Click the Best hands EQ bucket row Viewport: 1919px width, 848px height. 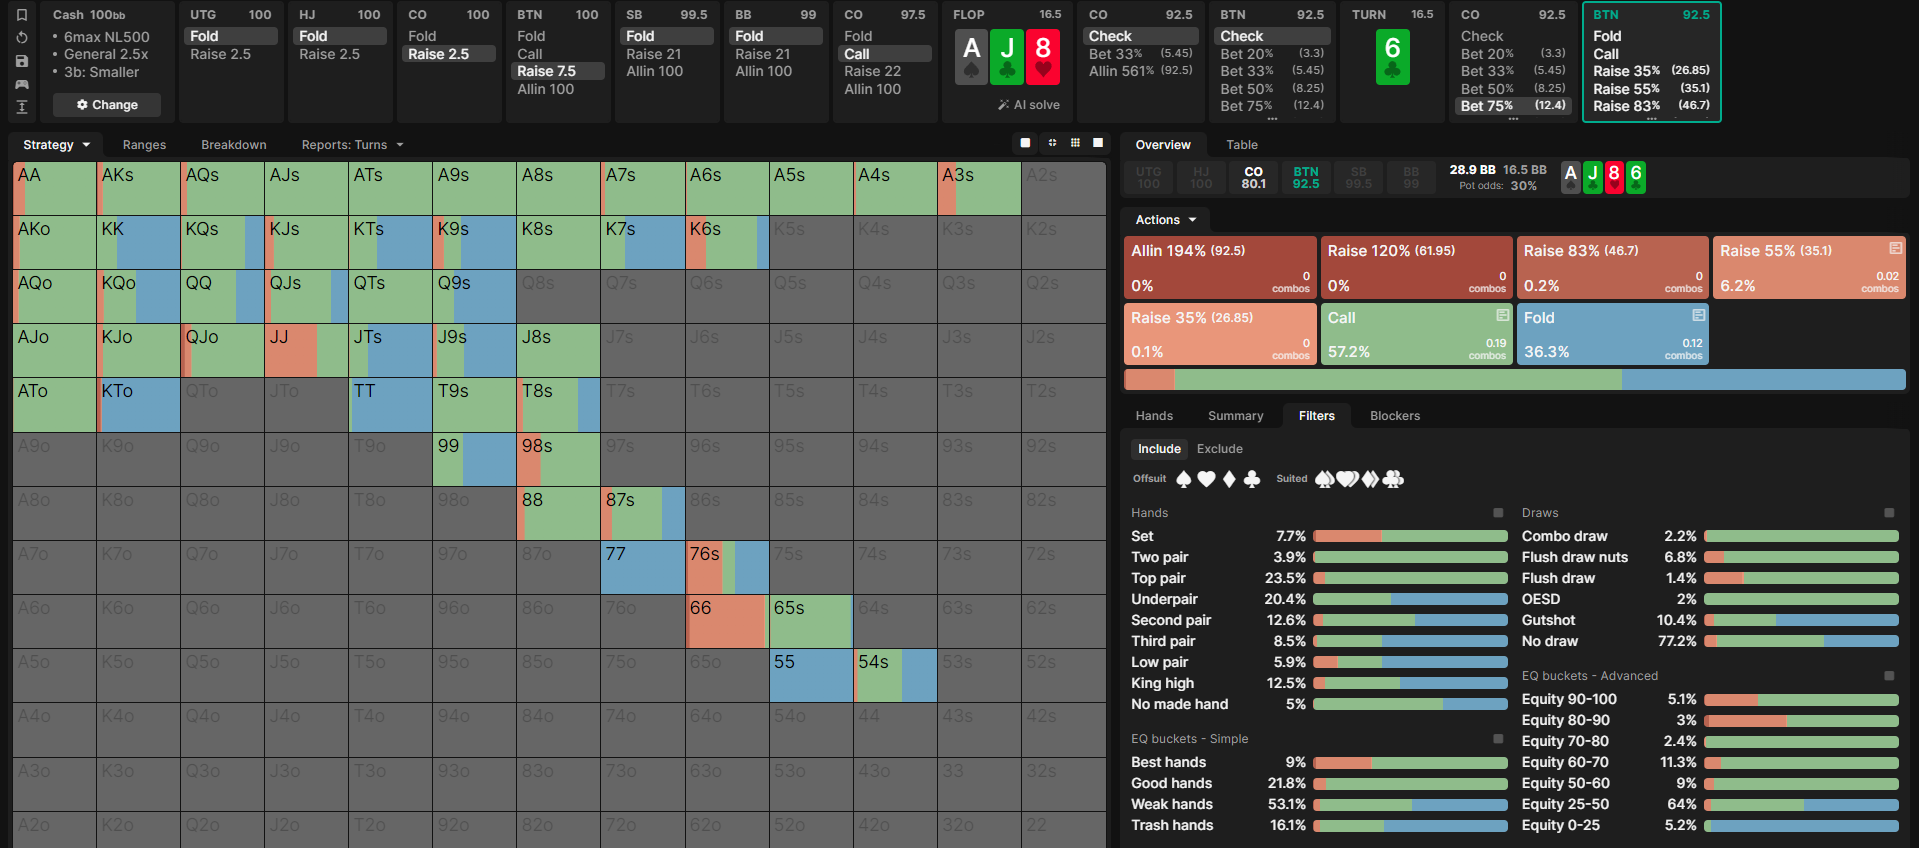[x=1319, y=762]
